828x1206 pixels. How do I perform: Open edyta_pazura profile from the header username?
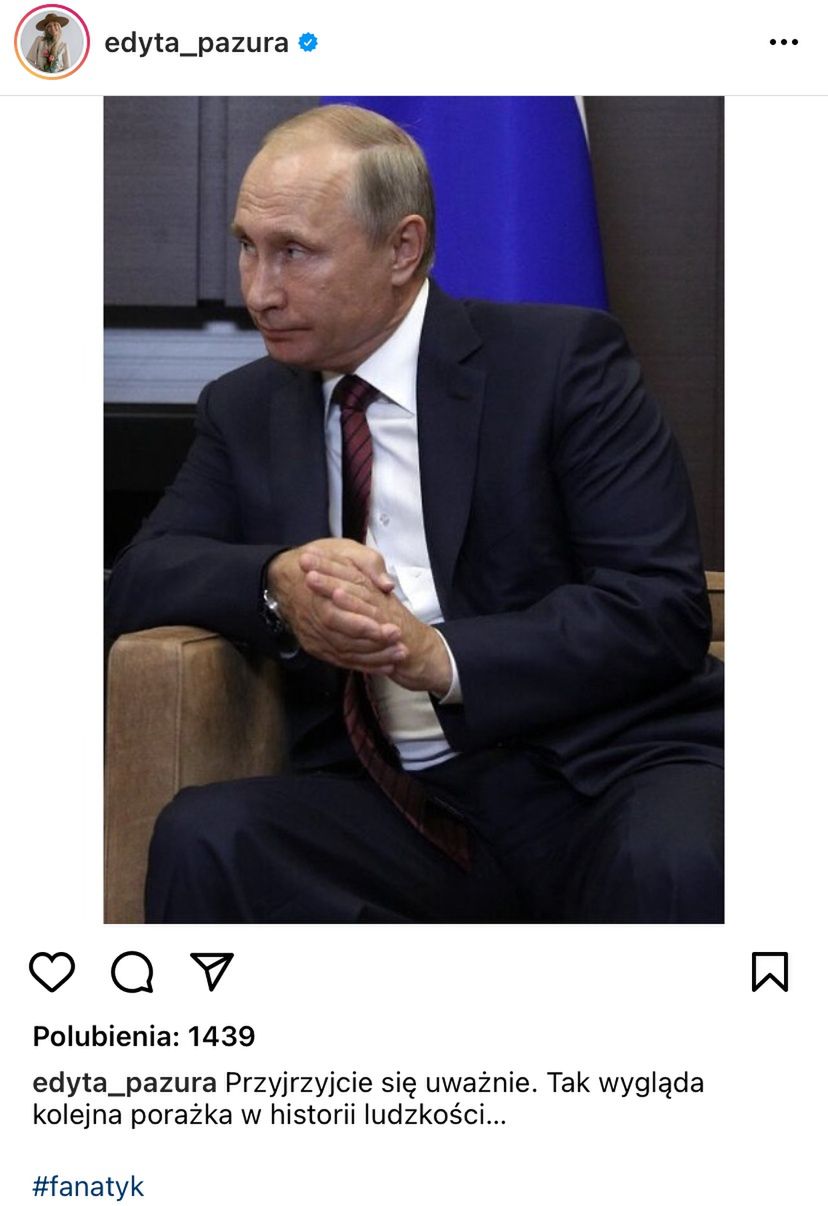(x=196, y=43)
